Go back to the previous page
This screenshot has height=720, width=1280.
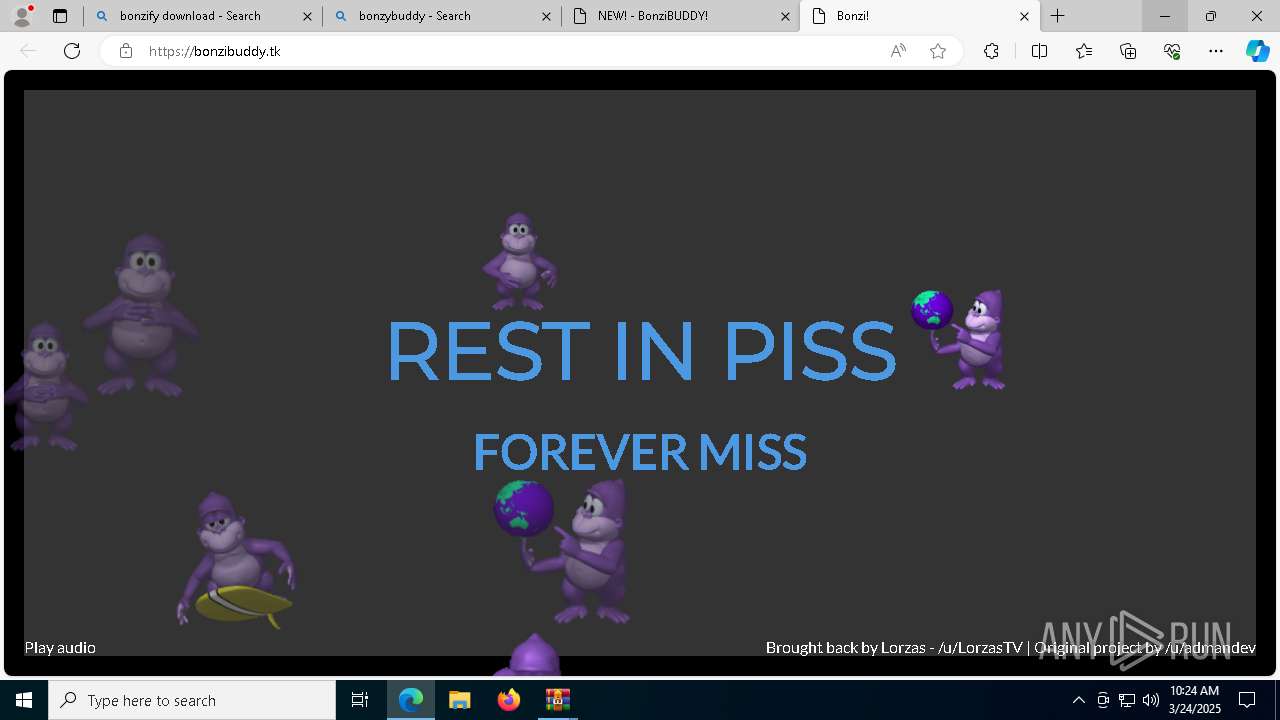[28, 51]
